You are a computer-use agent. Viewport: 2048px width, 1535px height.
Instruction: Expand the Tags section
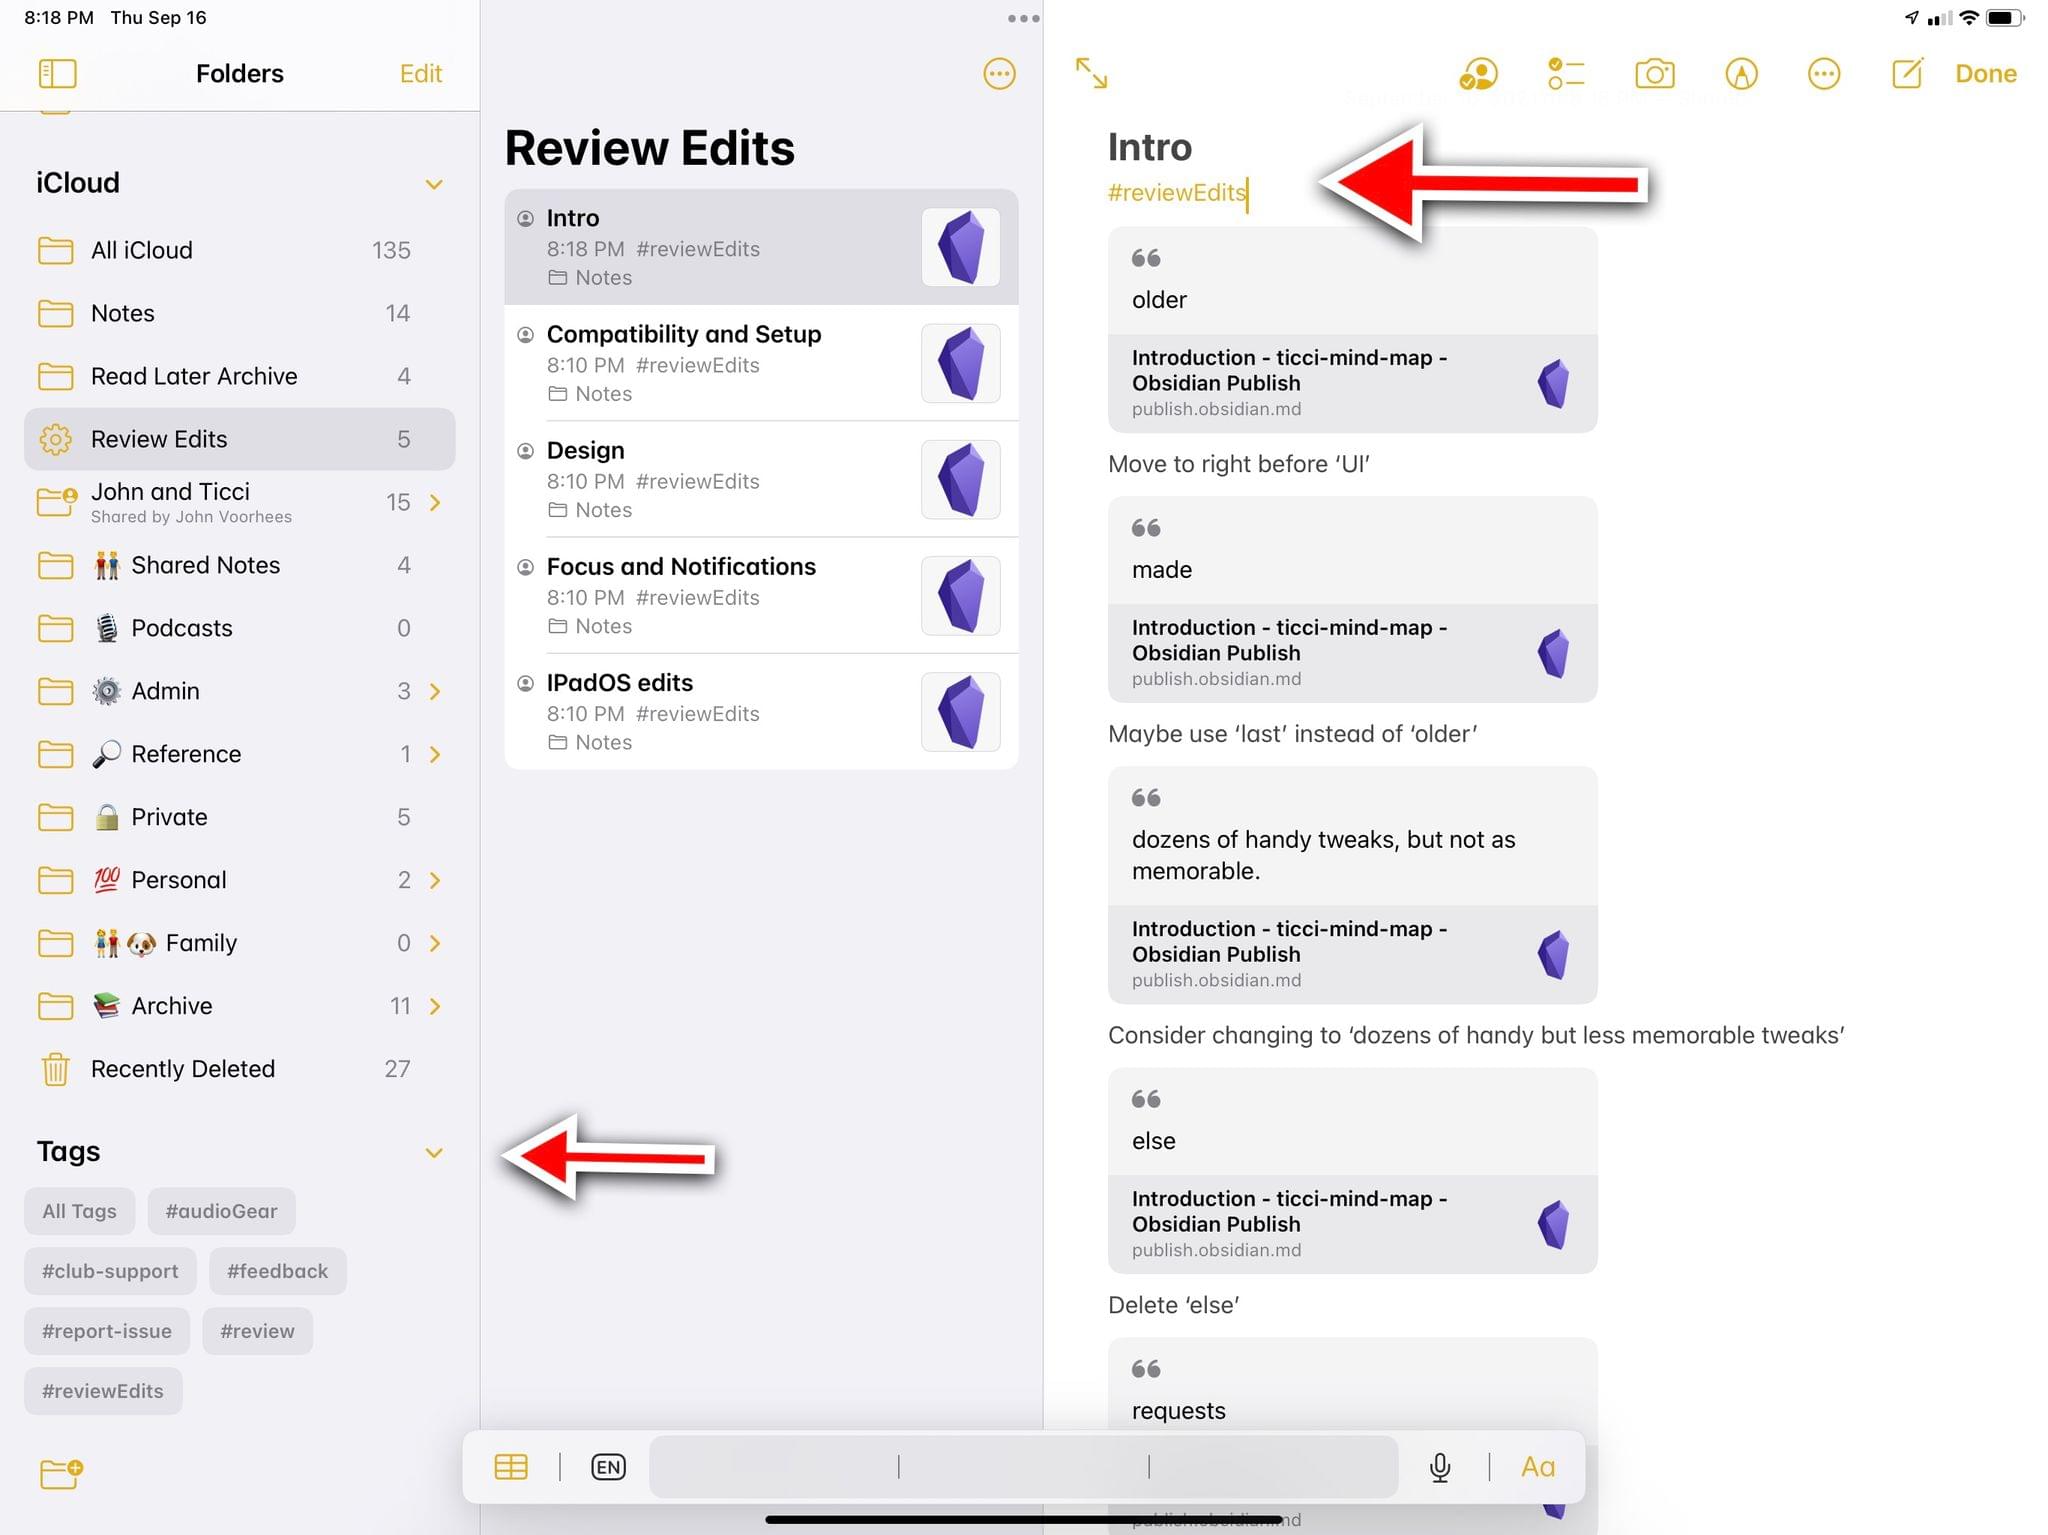point(432,1150)
